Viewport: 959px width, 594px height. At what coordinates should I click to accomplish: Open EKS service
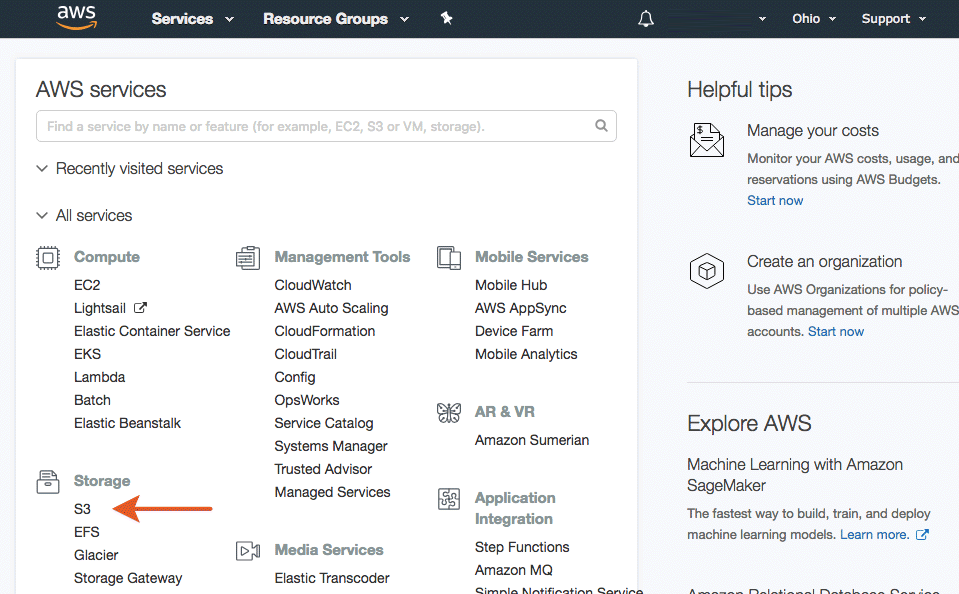tap(87, 354)
